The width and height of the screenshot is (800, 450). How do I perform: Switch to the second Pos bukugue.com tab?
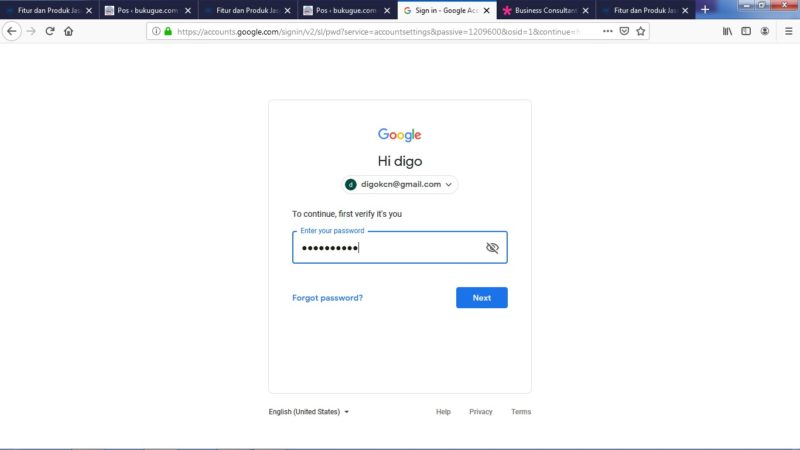click(347, 10)
